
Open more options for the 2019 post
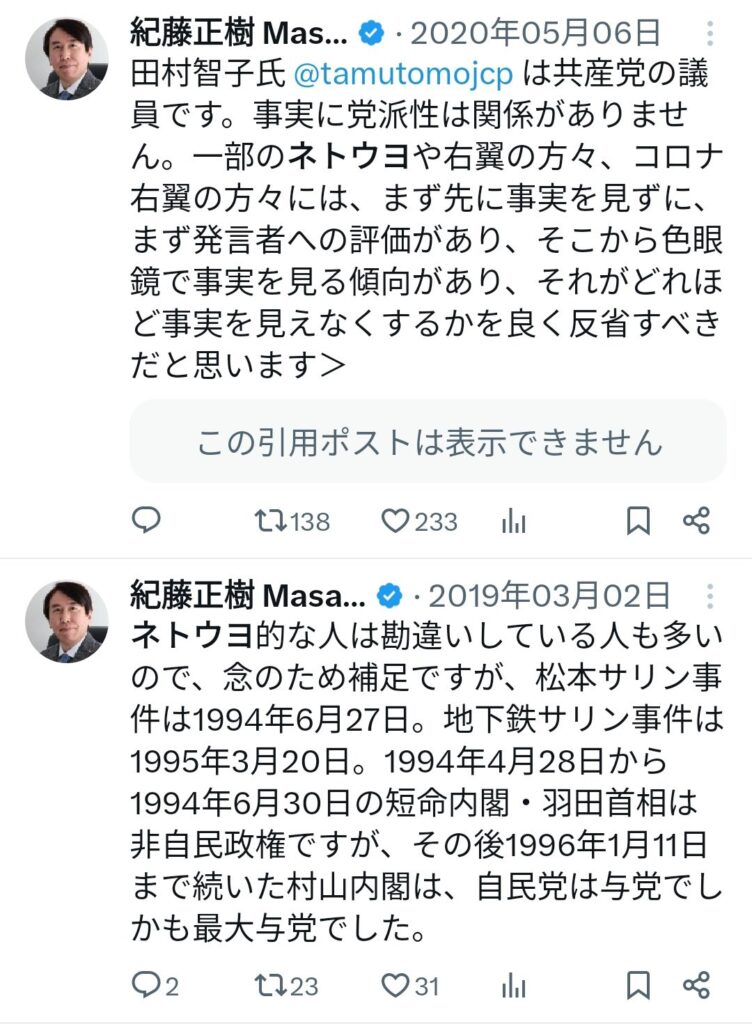[x=710, y=597]
